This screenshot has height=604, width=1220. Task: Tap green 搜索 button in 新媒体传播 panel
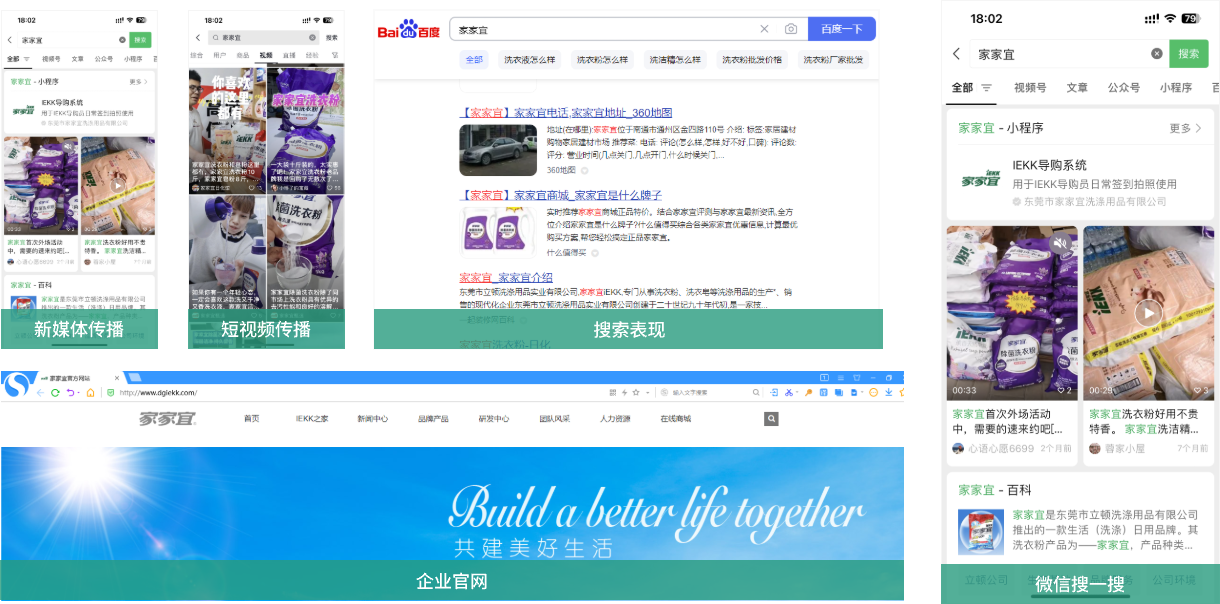140,40
